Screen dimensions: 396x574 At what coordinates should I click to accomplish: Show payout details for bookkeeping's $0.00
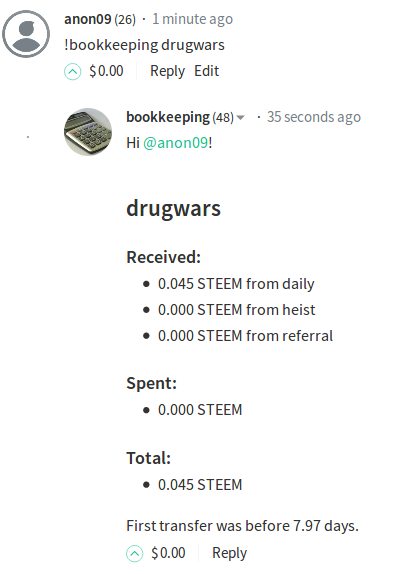(168, 553)
